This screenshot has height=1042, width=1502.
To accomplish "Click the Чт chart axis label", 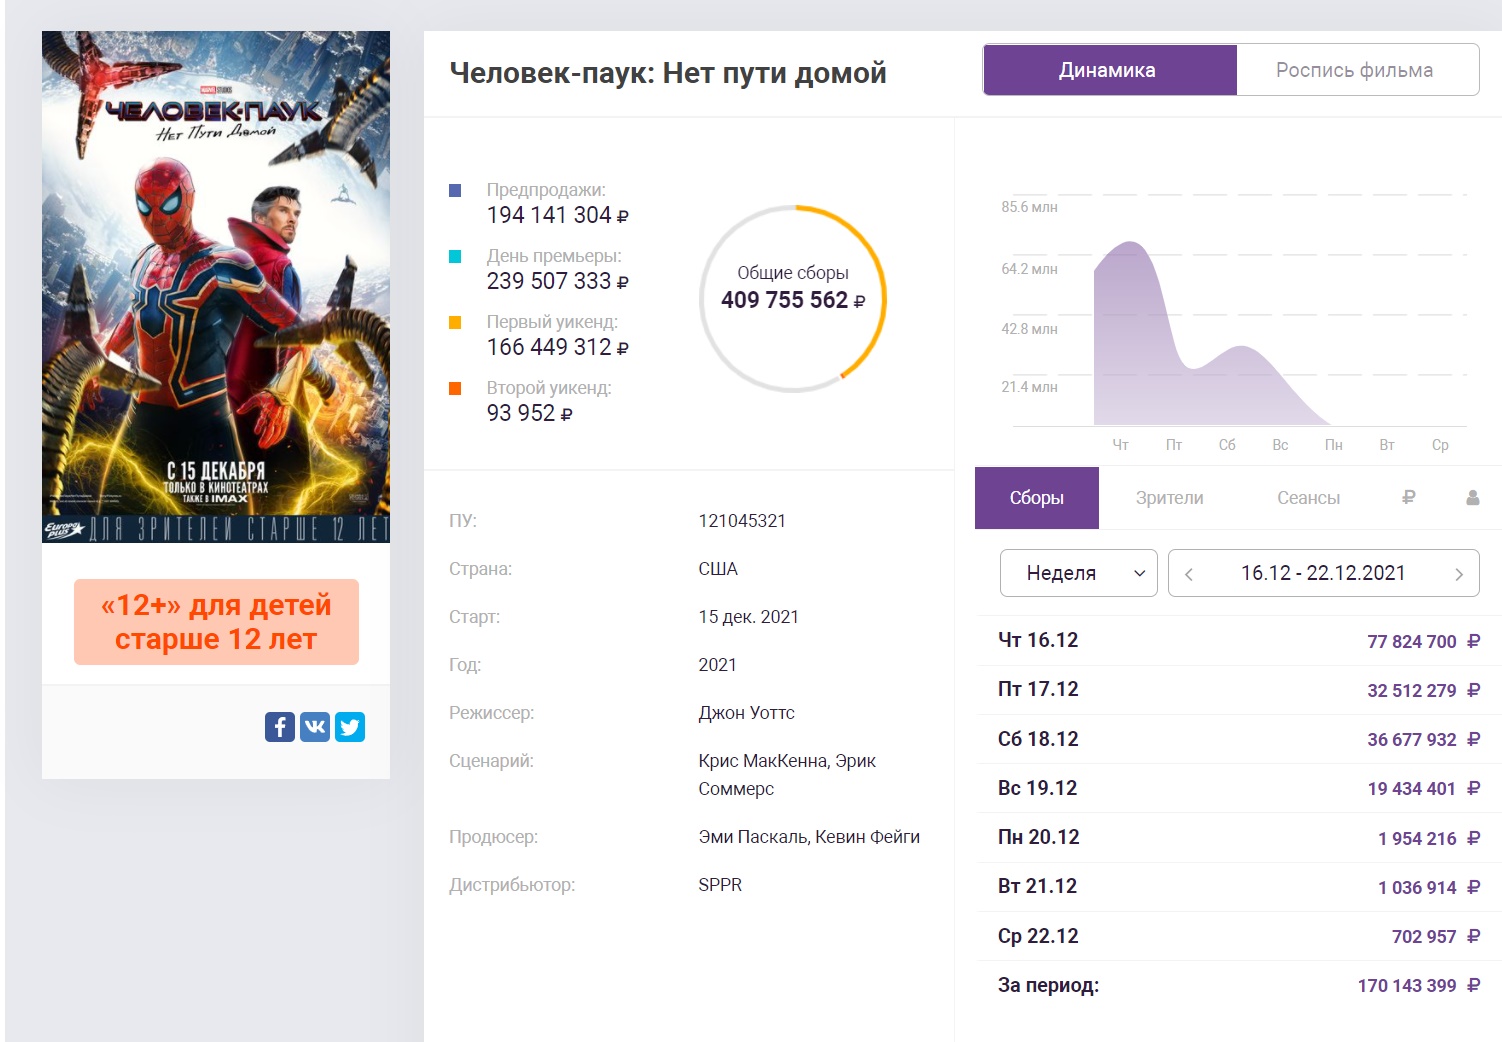I will pos(1121,445).
